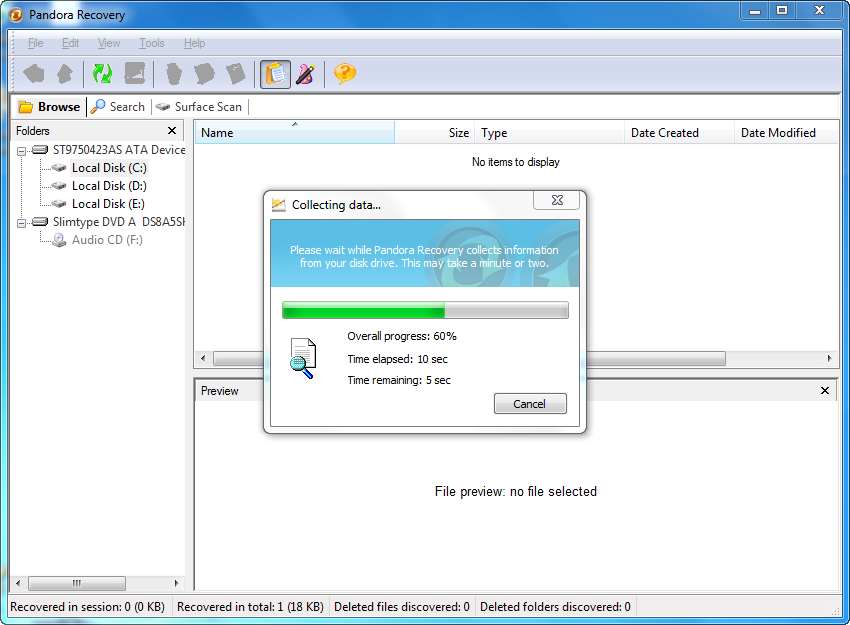Sort by the Date Modified column
Image resolution: width=850 pixels, height=625 pixels.
[x=786, y=133]
